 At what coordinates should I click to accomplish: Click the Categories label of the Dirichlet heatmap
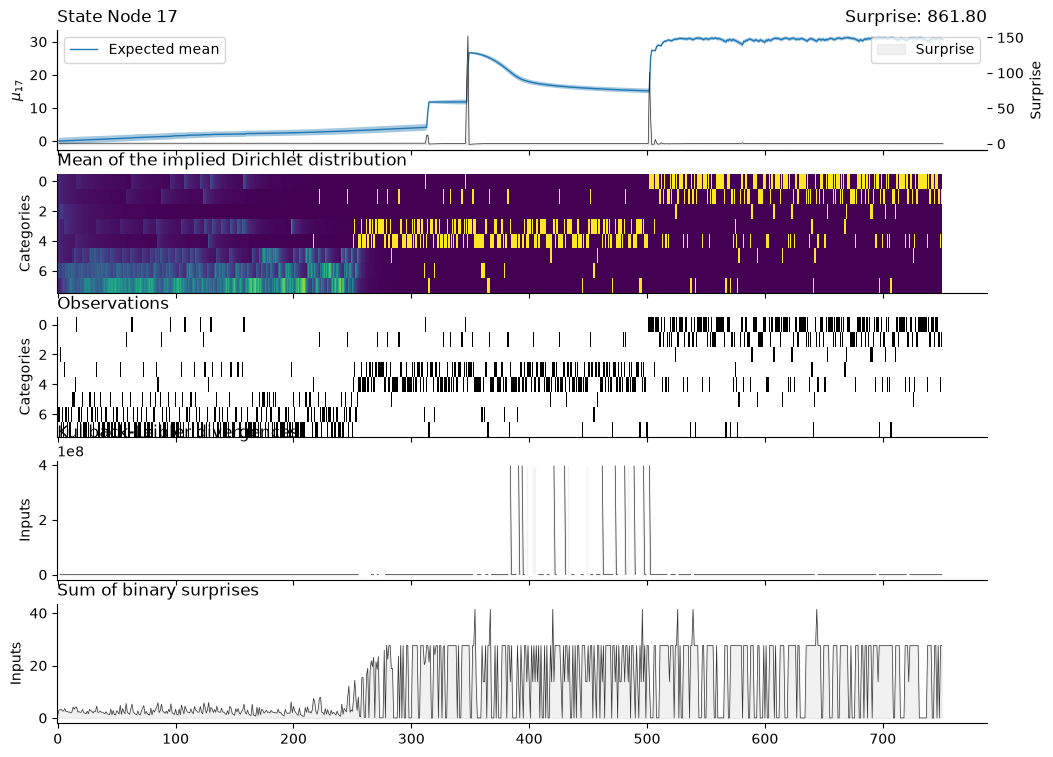coord(25,233)
